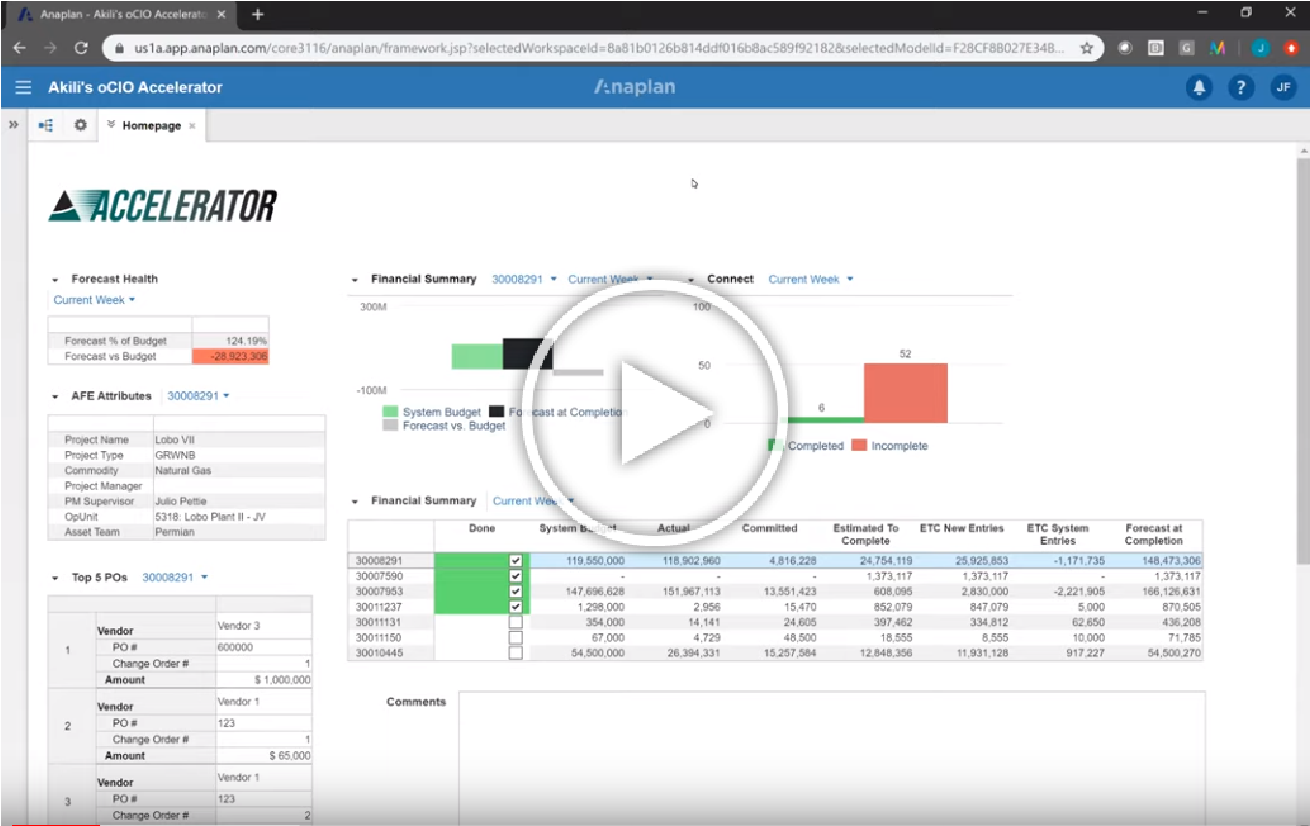Select Forecast at Completion column header
Screen dimensions: 1310x826
point(1154,534)
